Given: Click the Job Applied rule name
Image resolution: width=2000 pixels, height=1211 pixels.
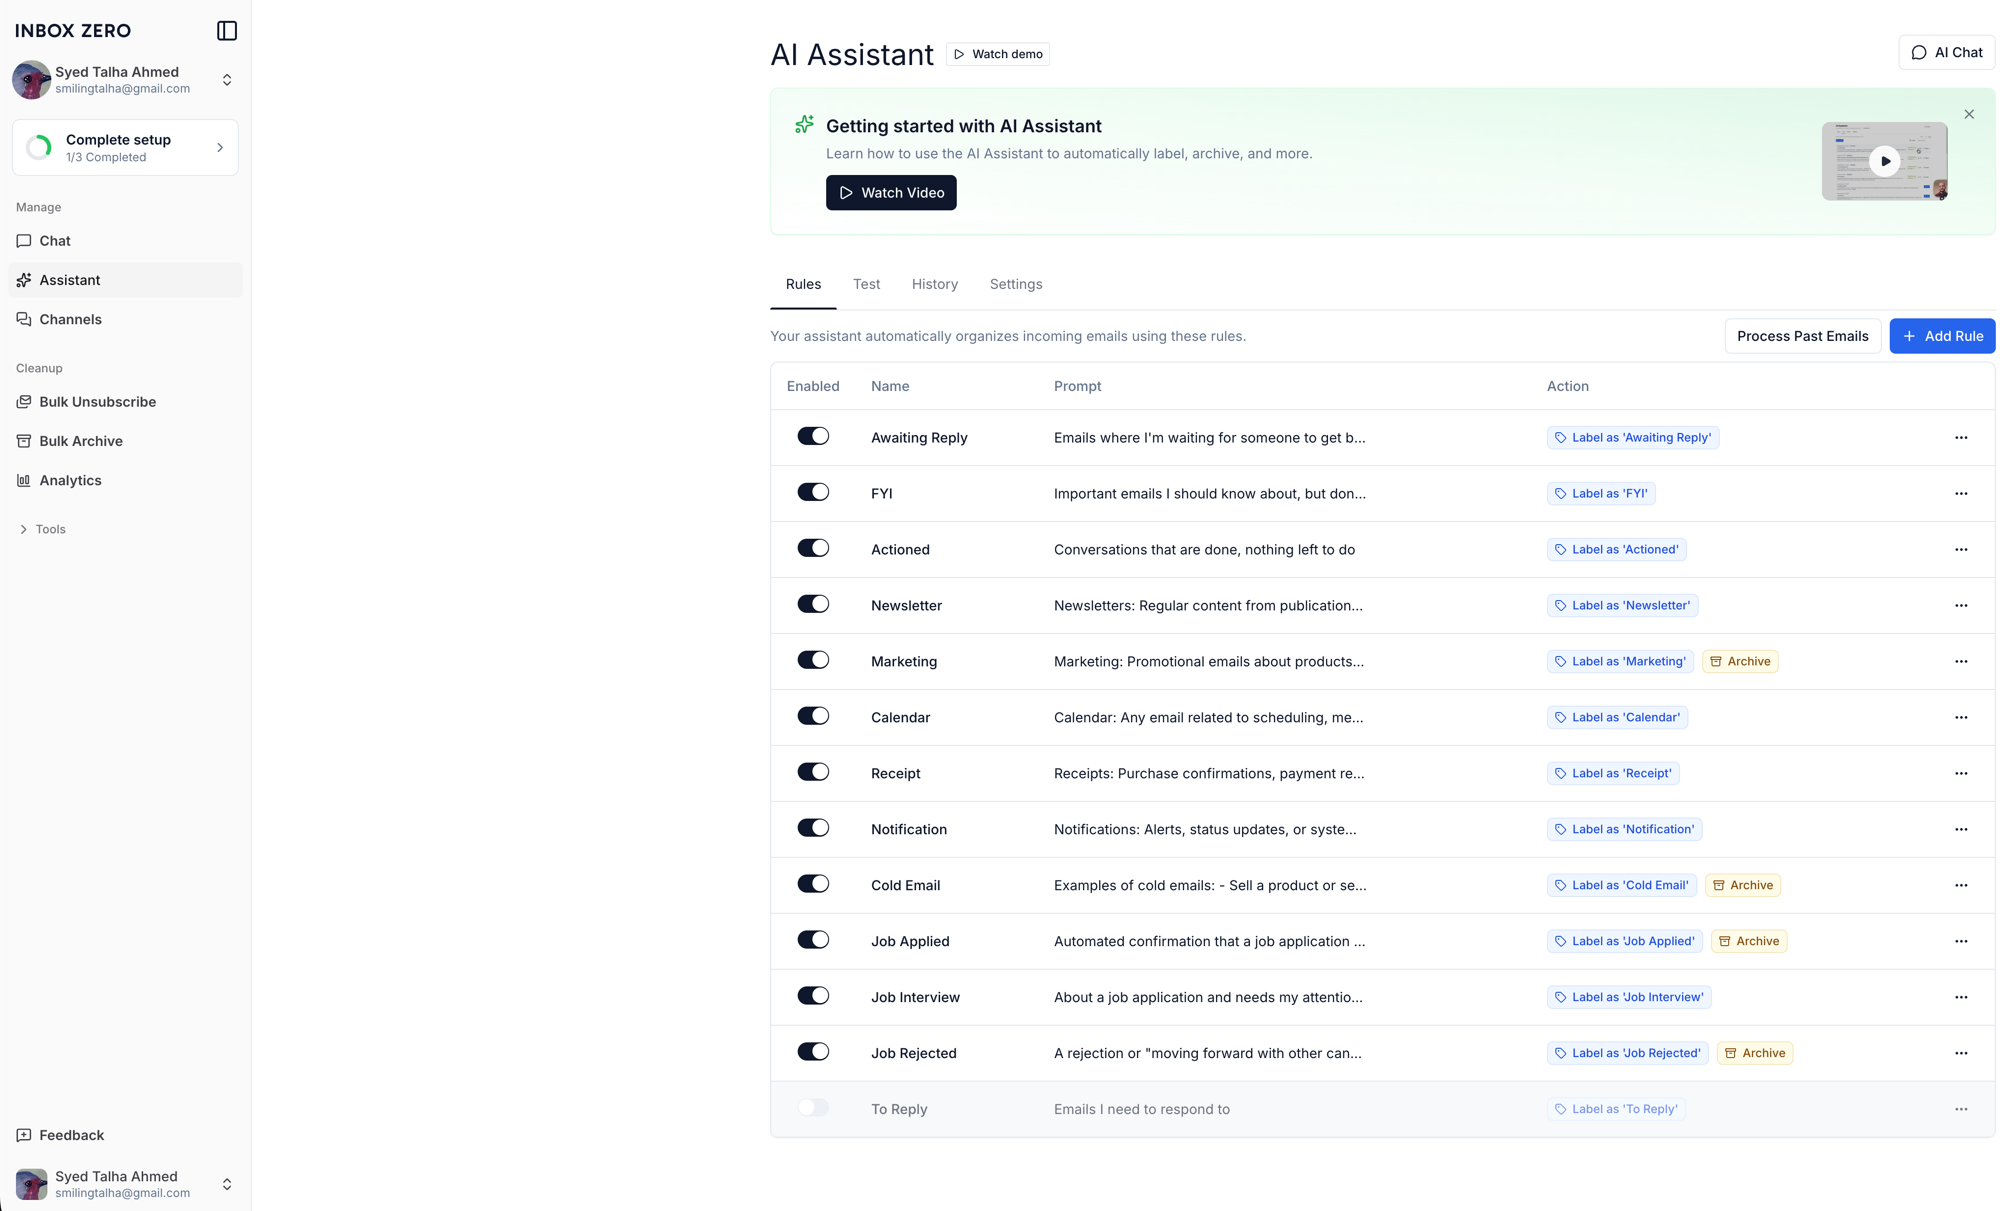Looking at the screenshot, I should (x=910, y=942).
